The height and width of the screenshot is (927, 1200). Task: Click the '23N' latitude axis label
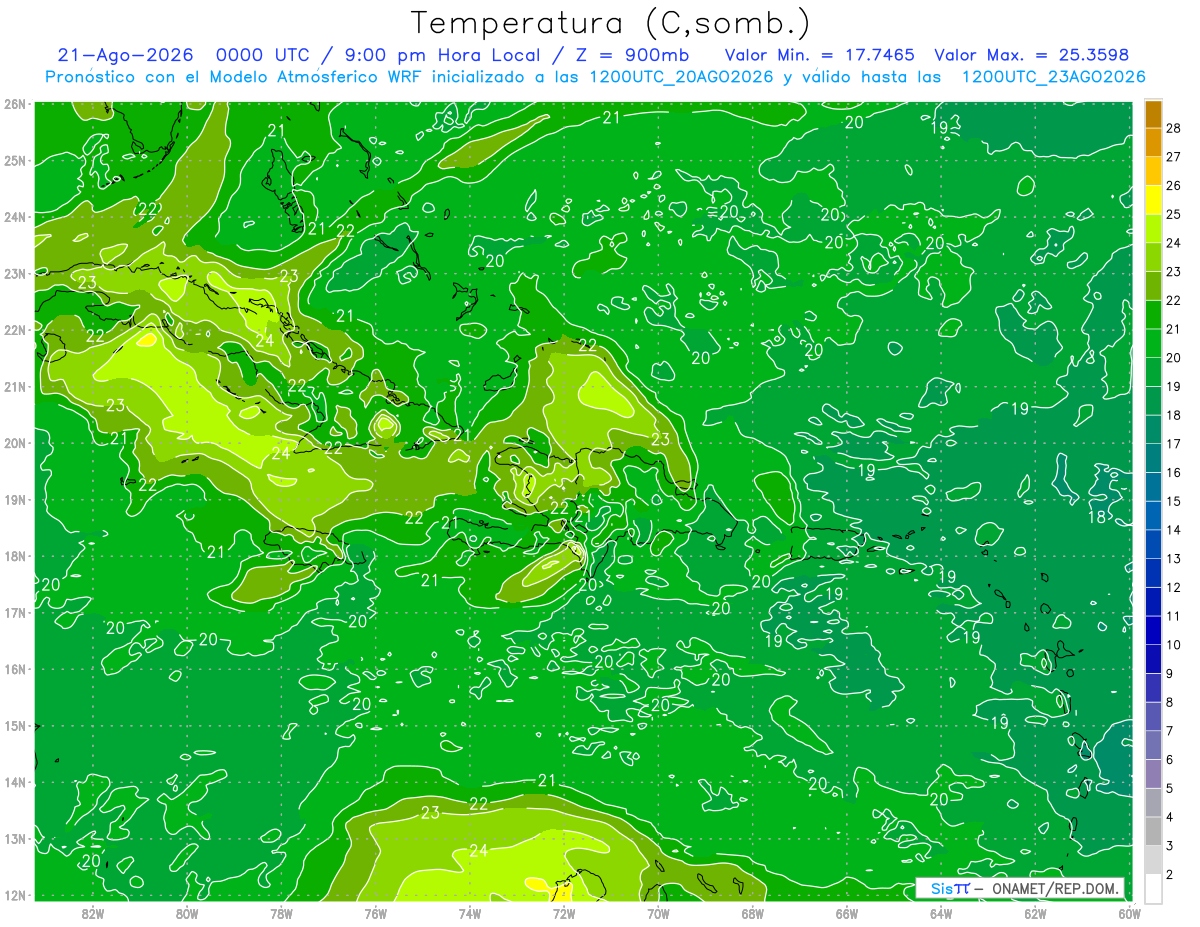pyautogui.click(x=15, y=273)
